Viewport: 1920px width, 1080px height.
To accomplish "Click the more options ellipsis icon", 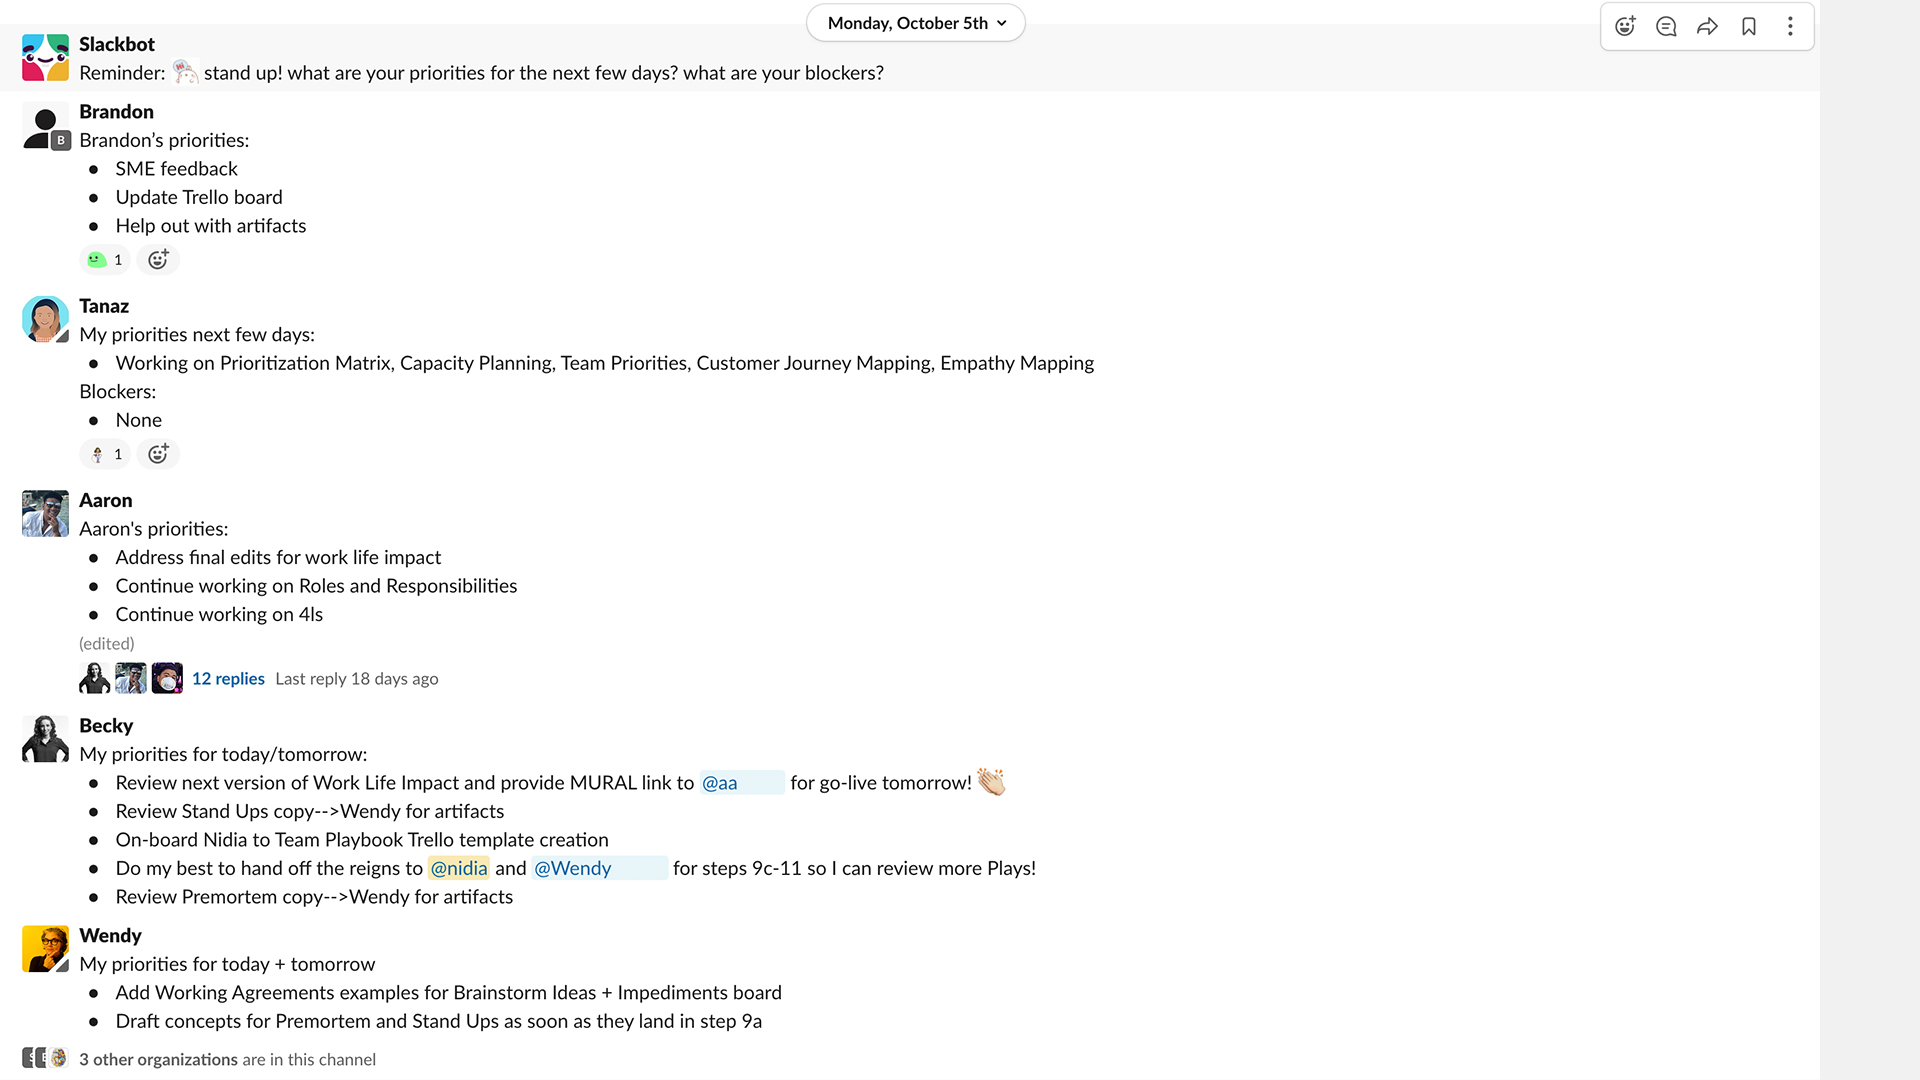I will click(1789, 25).
